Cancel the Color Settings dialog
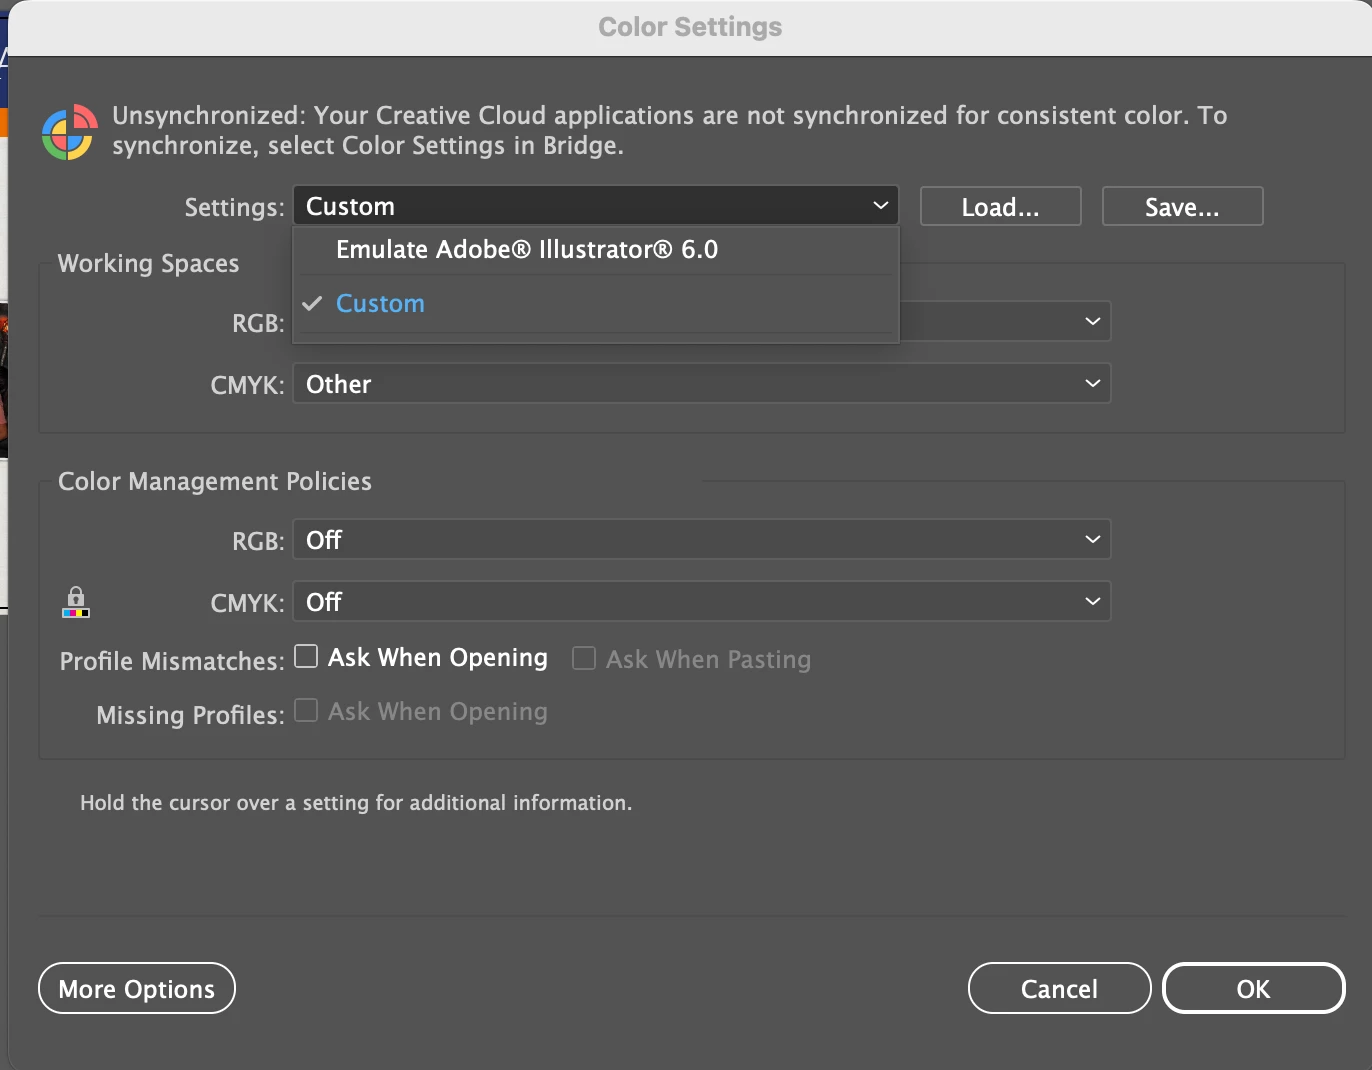The height and width of the screenshot is (1070, 1372). click(x=1060, y=988)
